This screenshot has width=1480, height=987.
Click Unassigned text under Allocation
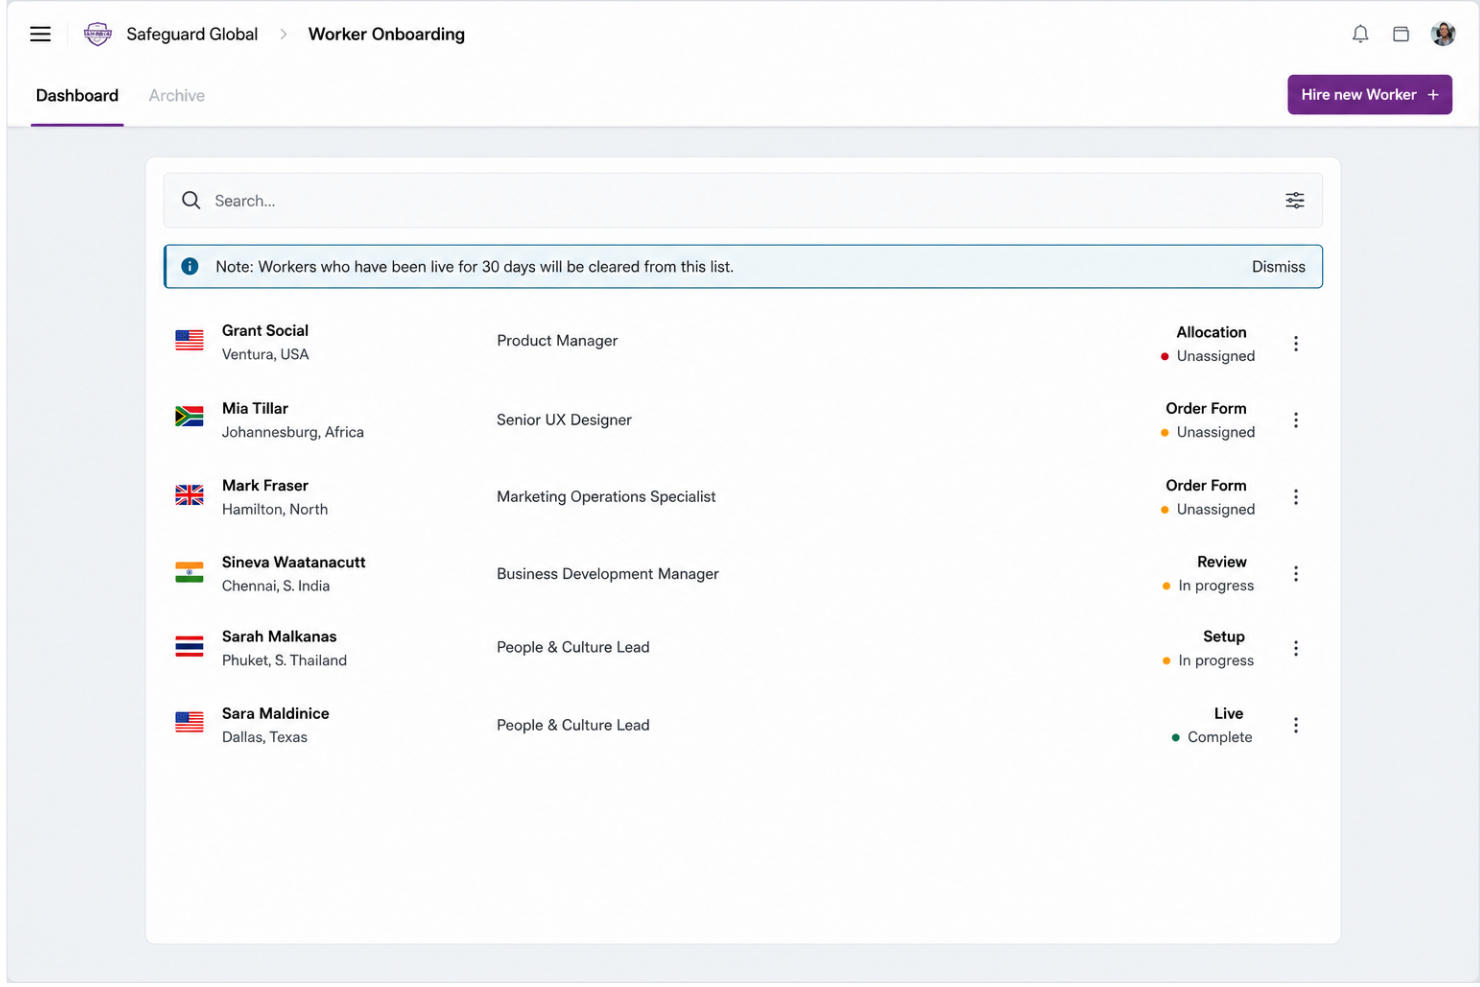point(1216,356)
